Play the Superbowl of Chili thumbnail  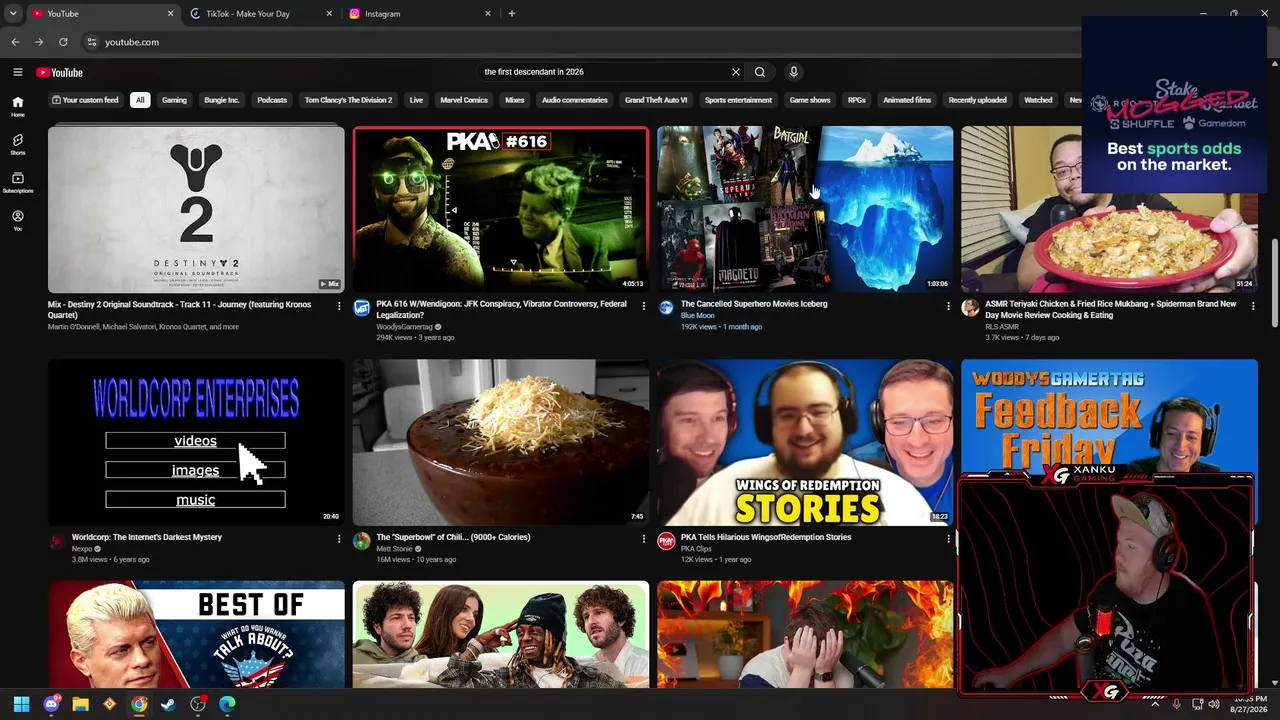(500, 442)
